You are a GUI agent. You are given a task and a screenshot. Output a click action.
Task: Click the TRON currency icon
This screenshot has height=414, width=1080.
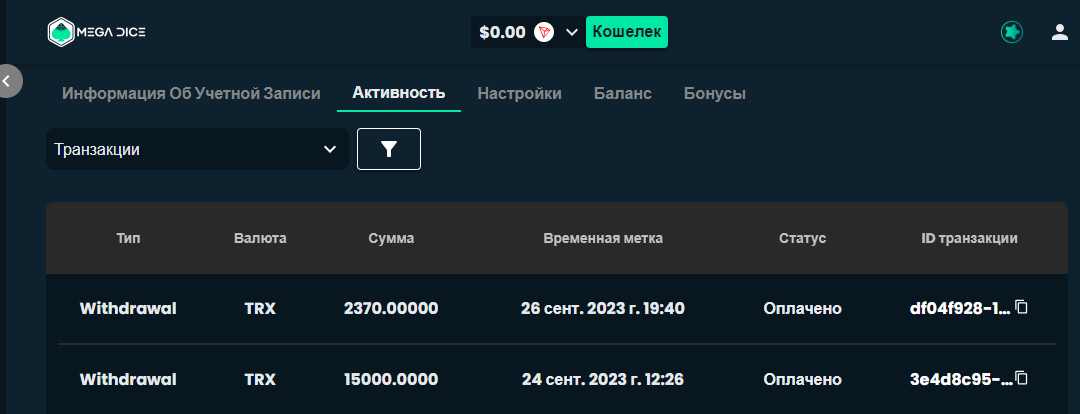[544, 32]
